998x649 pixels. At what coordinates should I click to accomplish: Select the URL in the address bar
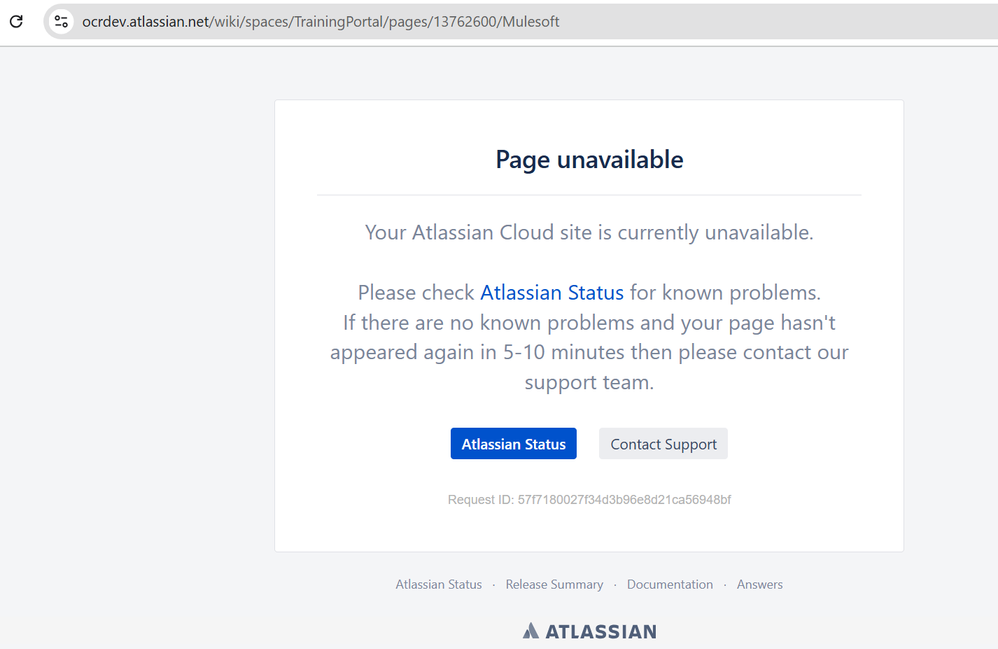click(320, 22)
